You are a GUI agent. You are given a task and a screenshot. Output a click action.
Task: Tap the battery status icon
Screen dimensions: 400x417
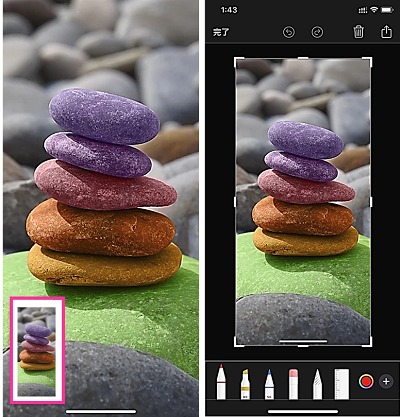click(x=387, y=10)
